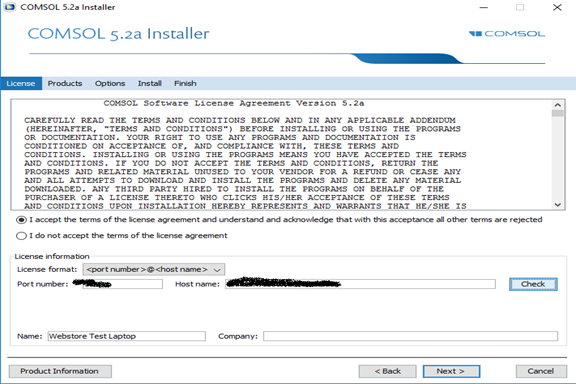Click the Host name input field
576x384 pixels.
pyautogui.click(x=360, y=284)
